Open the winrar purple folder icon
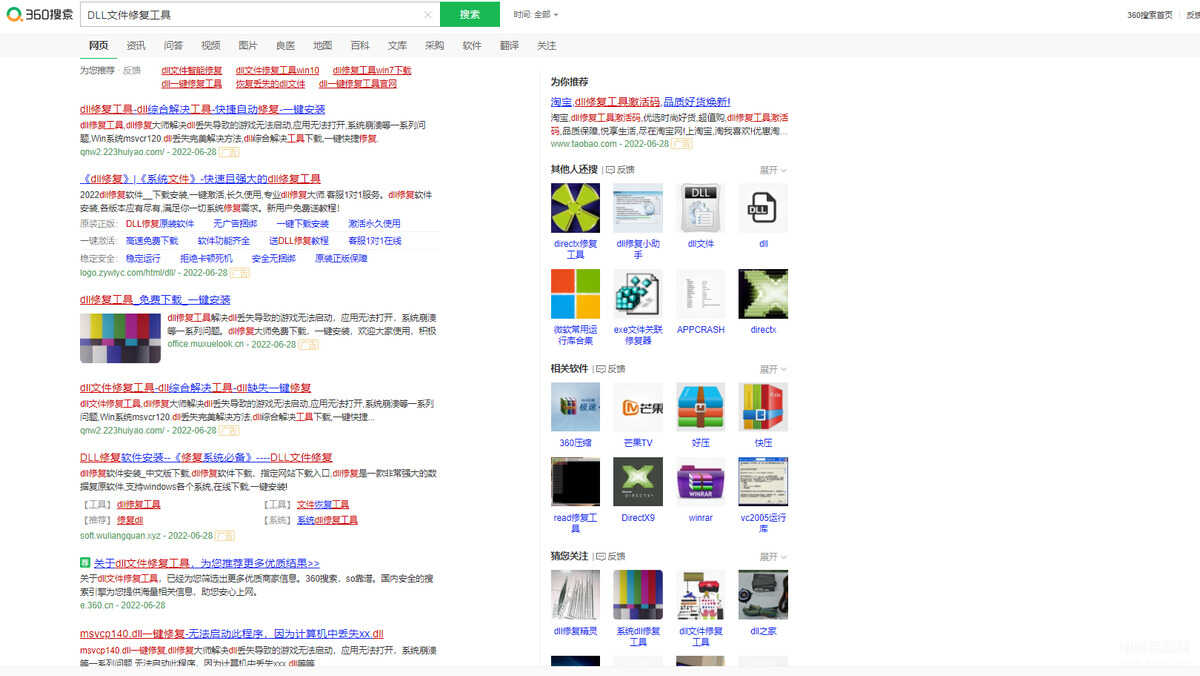Viewport: 1200px width, 676px height. [x=700, y=482]
